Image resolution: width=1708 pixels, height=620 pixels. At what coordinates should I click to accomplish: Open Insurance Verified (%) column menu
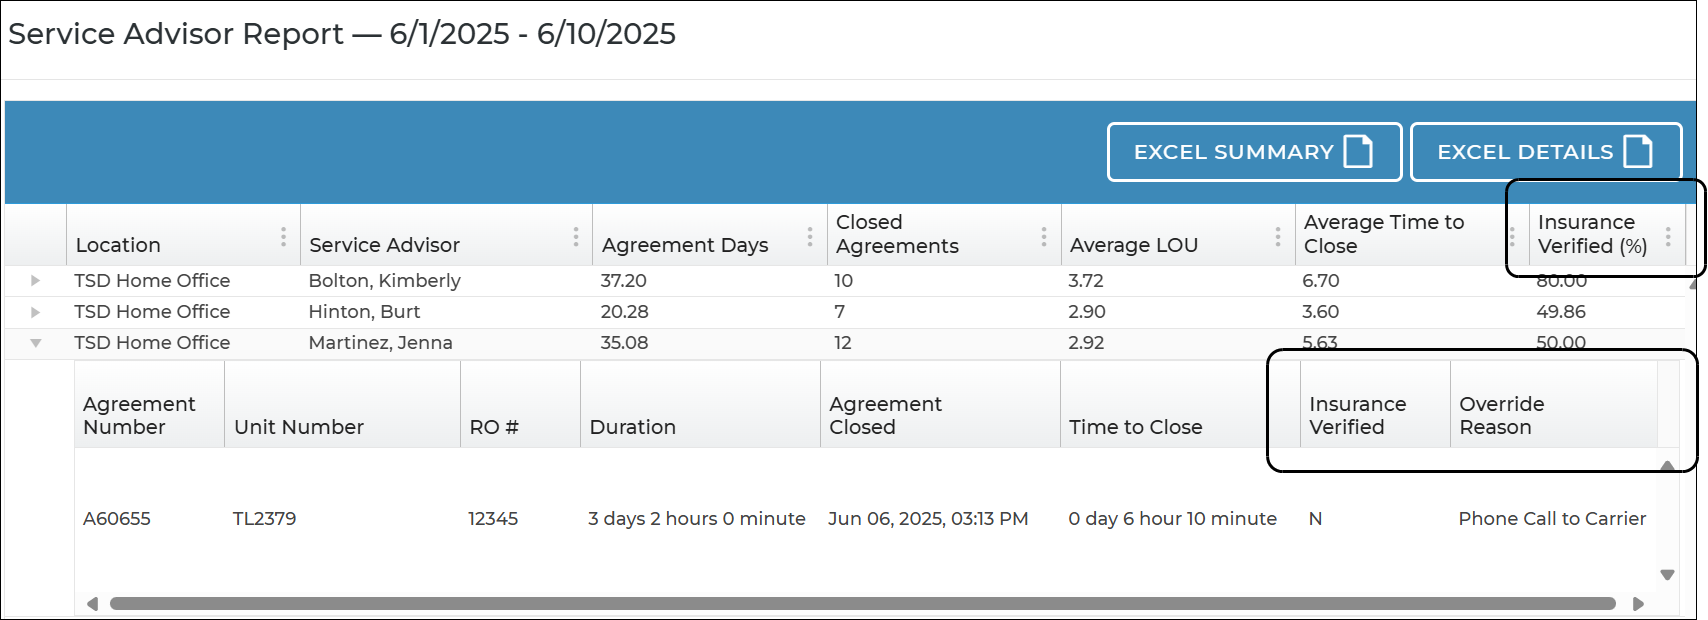1668,237
